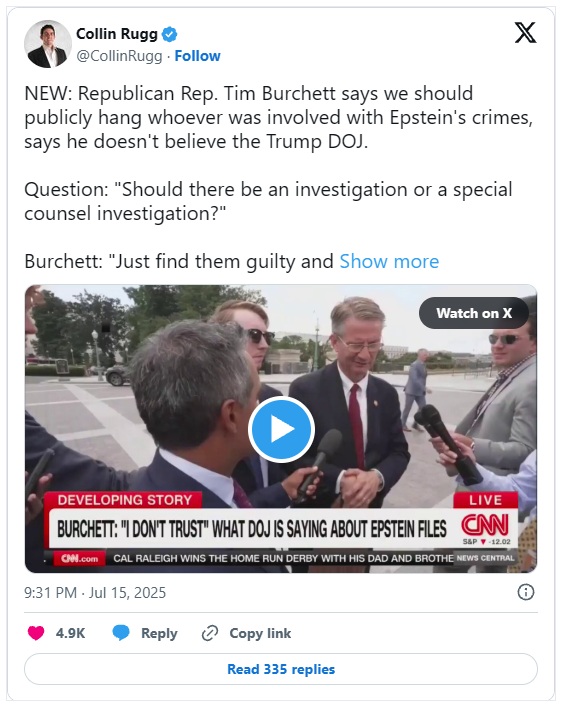The height and width of the screenshot is (706, 563).
Task: Click the CNN logo in video
Action: [x=485, y=525]
